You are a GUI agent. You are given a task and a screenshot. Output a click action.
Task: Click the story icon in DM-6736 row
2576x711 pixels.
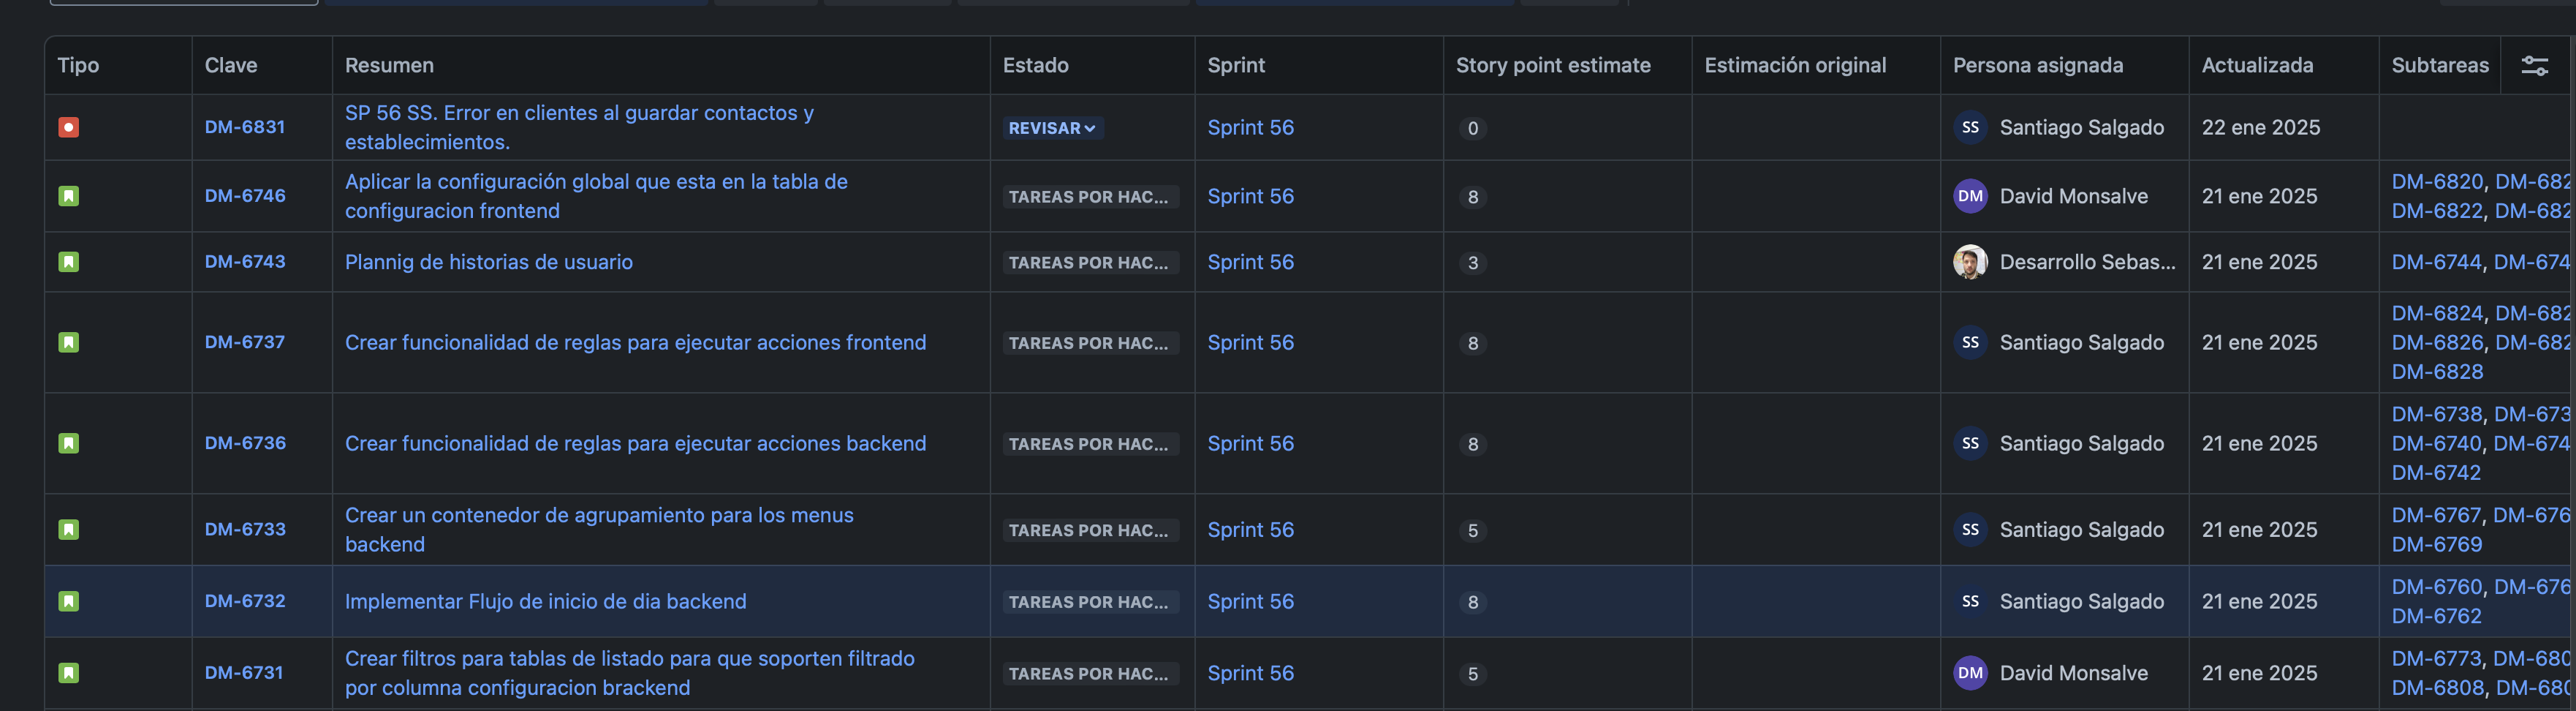[x=68, y=443]
